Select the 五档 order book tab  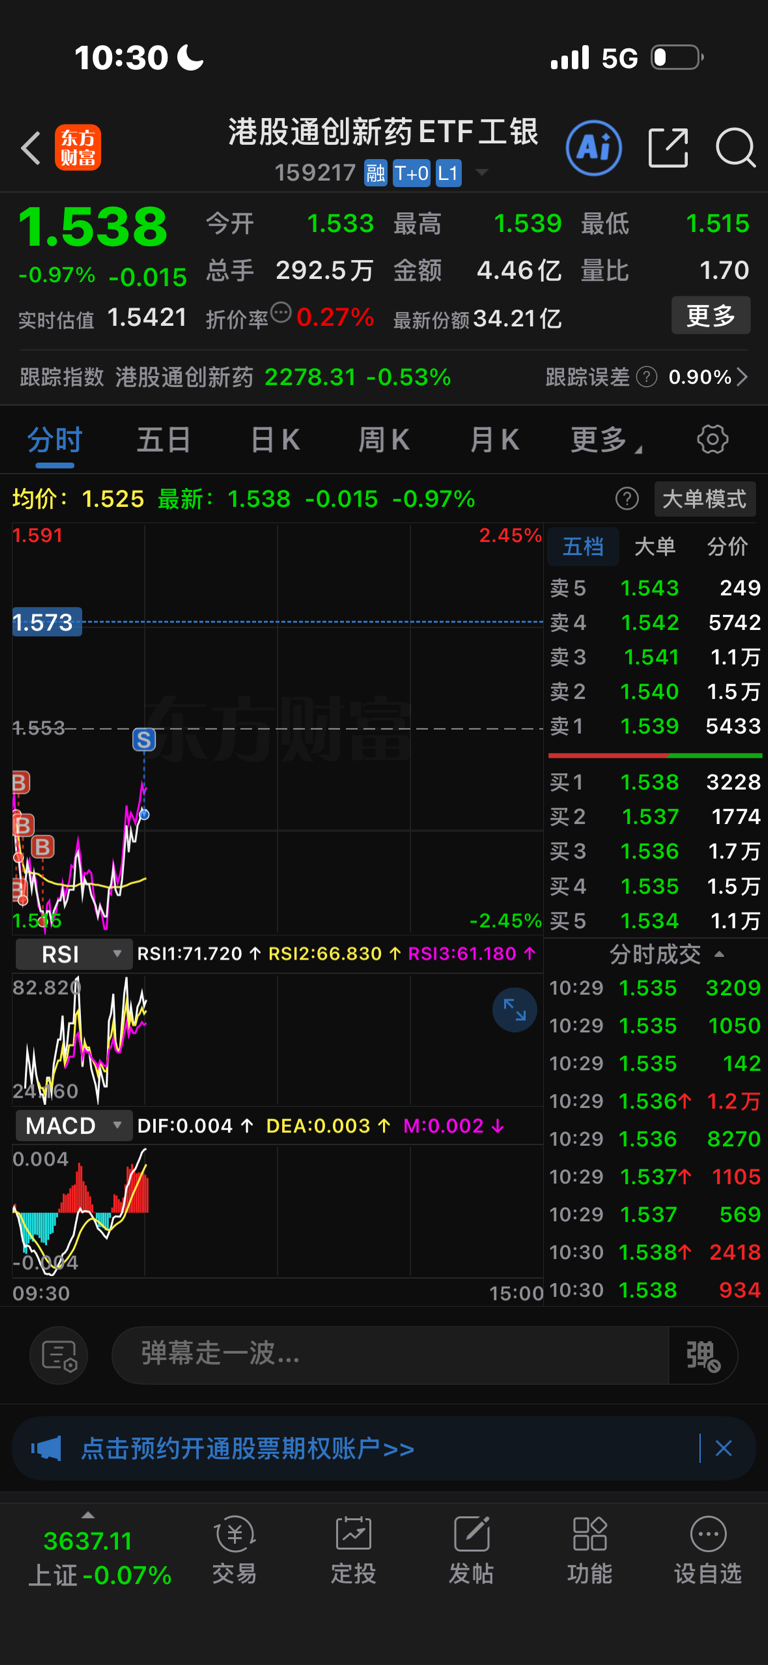(x=583, y=547)
